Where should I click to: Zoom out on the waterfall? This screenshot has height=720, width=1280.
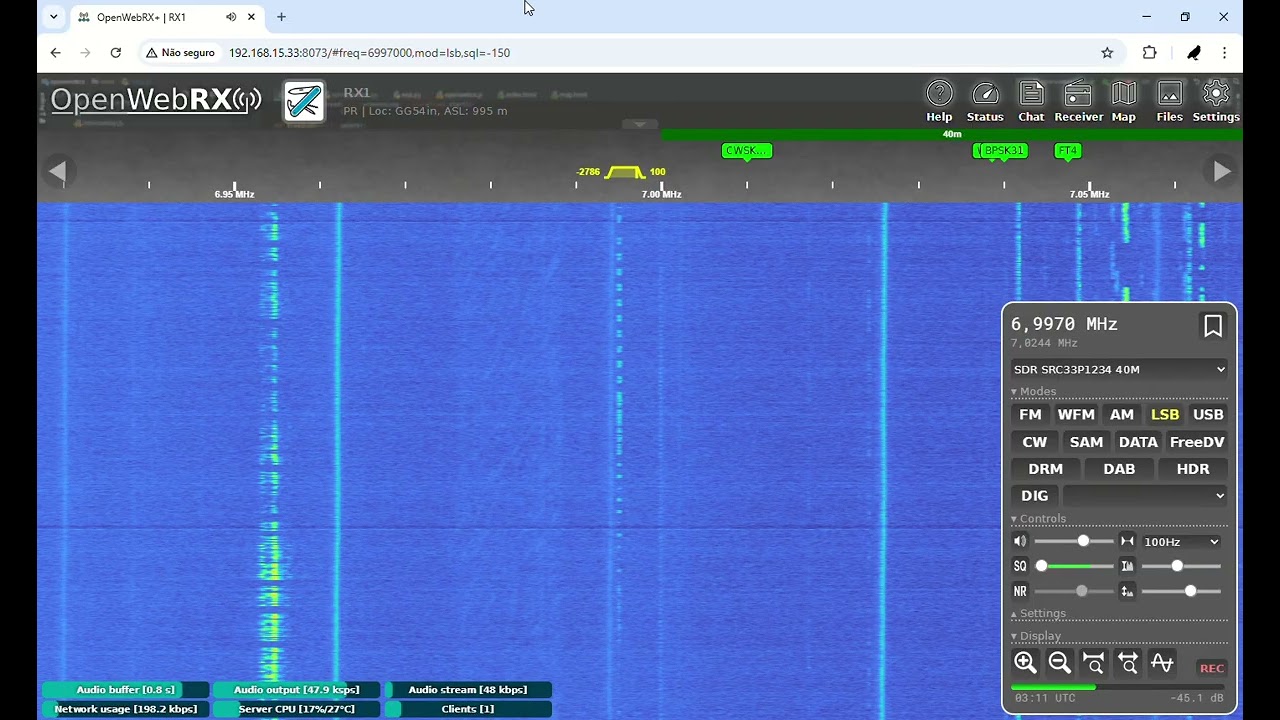point(1059,663)
